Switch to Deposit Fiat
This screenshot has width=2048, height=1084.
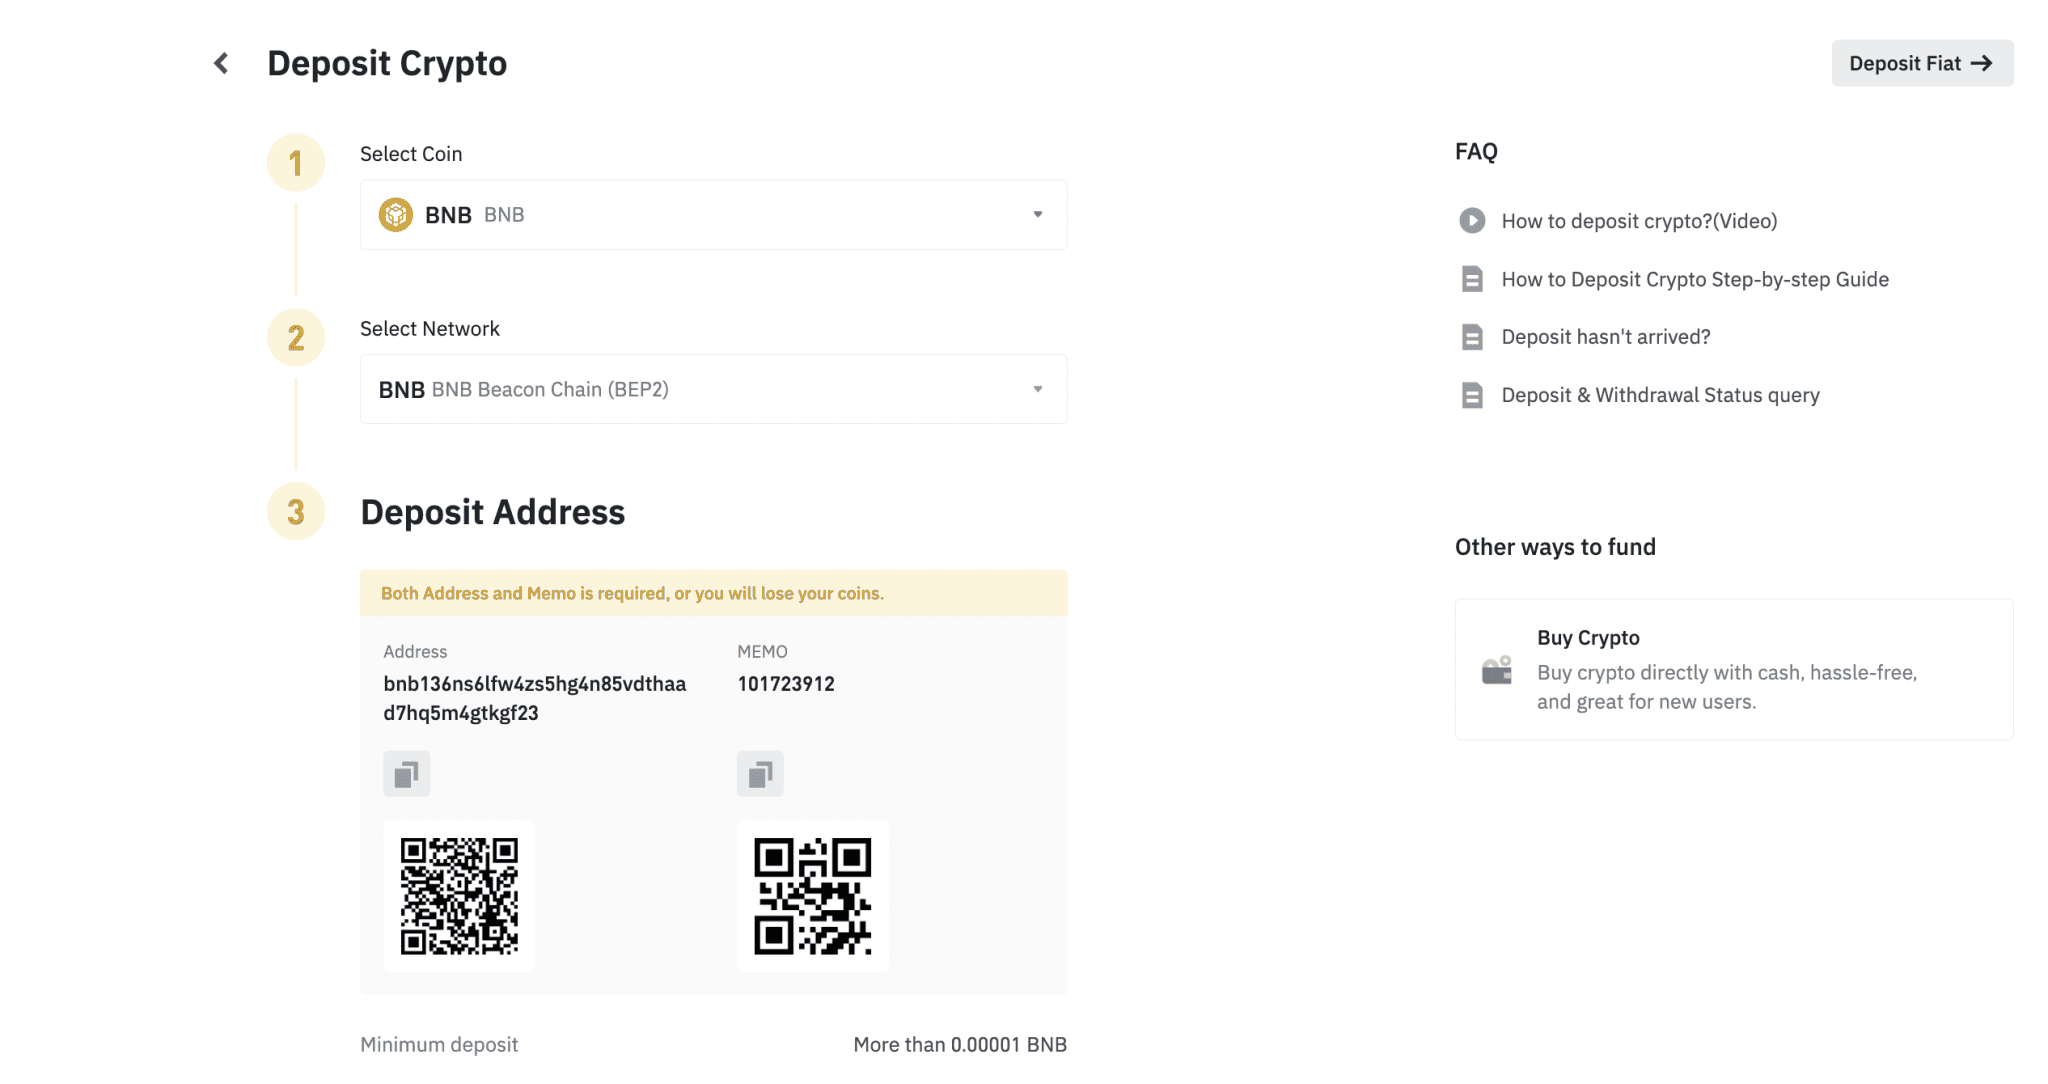pos(1921,63)
